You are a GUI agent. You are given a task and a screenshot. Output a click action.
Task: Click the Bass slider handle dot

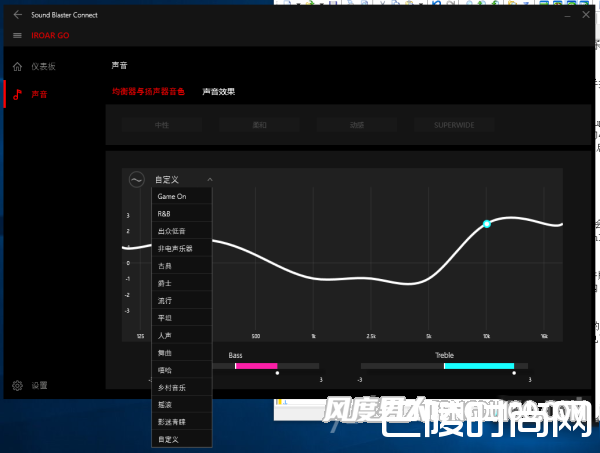point(277,373)
